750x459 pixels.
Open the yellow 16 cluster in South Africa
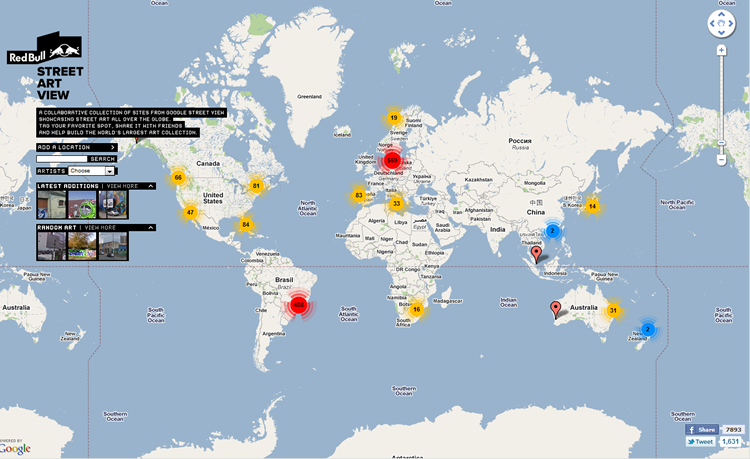pos(417,309)
